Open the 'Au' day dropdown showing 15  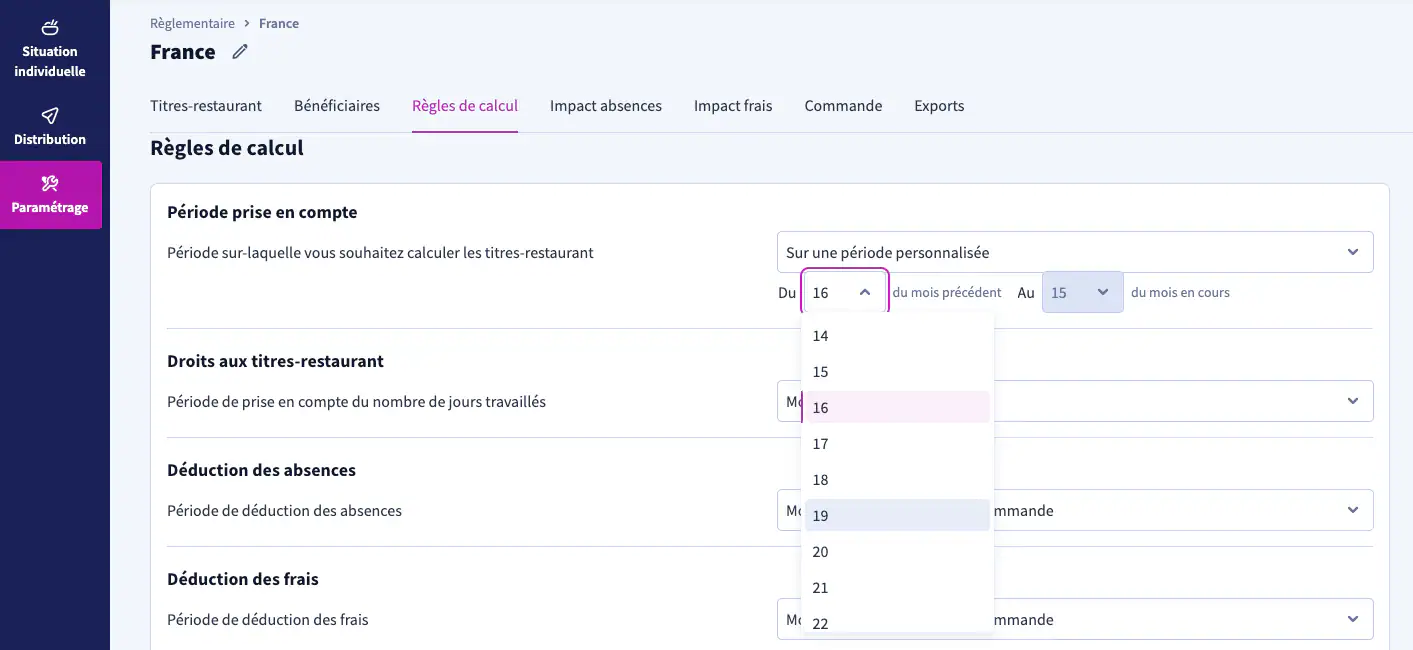tap(1083, 292)
